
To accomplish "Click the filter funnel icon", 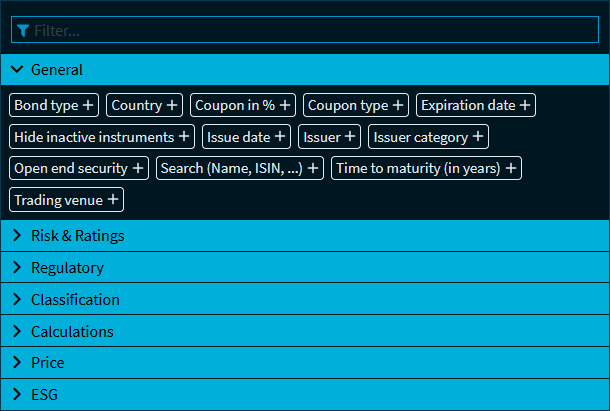I will tap(23, 31).
